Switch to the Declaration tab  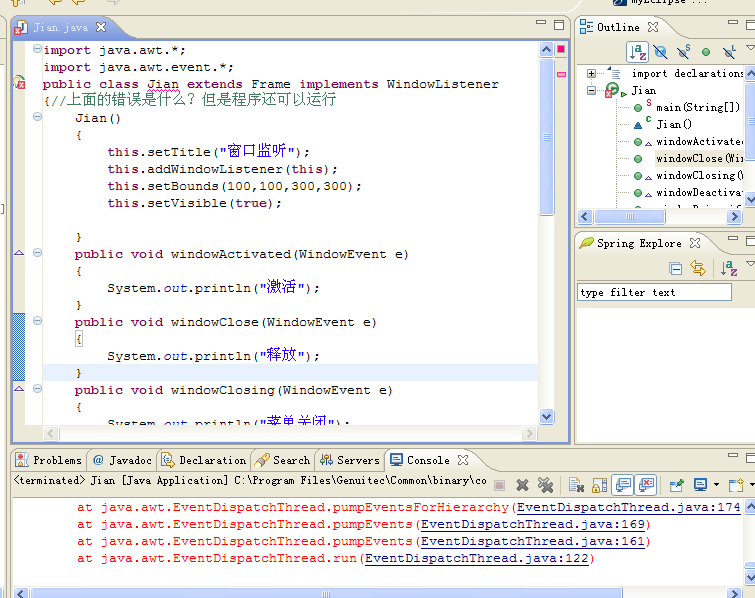coord(204,460)
